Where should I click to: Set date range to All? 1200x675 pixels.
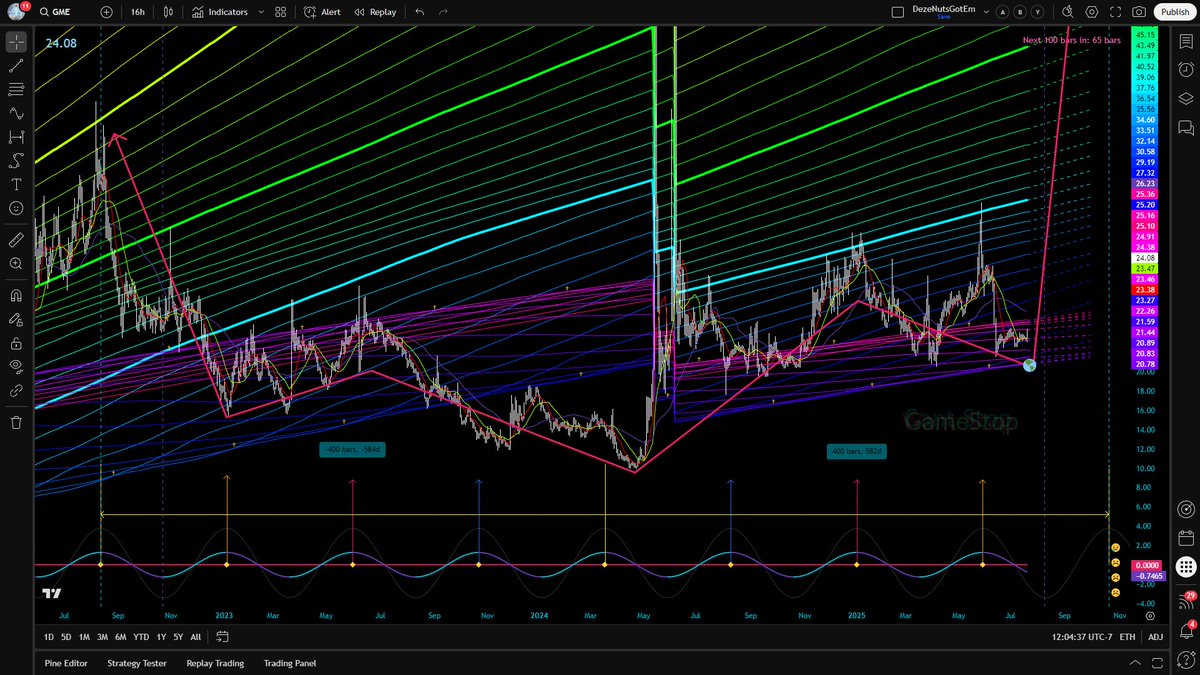pos(195,637)
